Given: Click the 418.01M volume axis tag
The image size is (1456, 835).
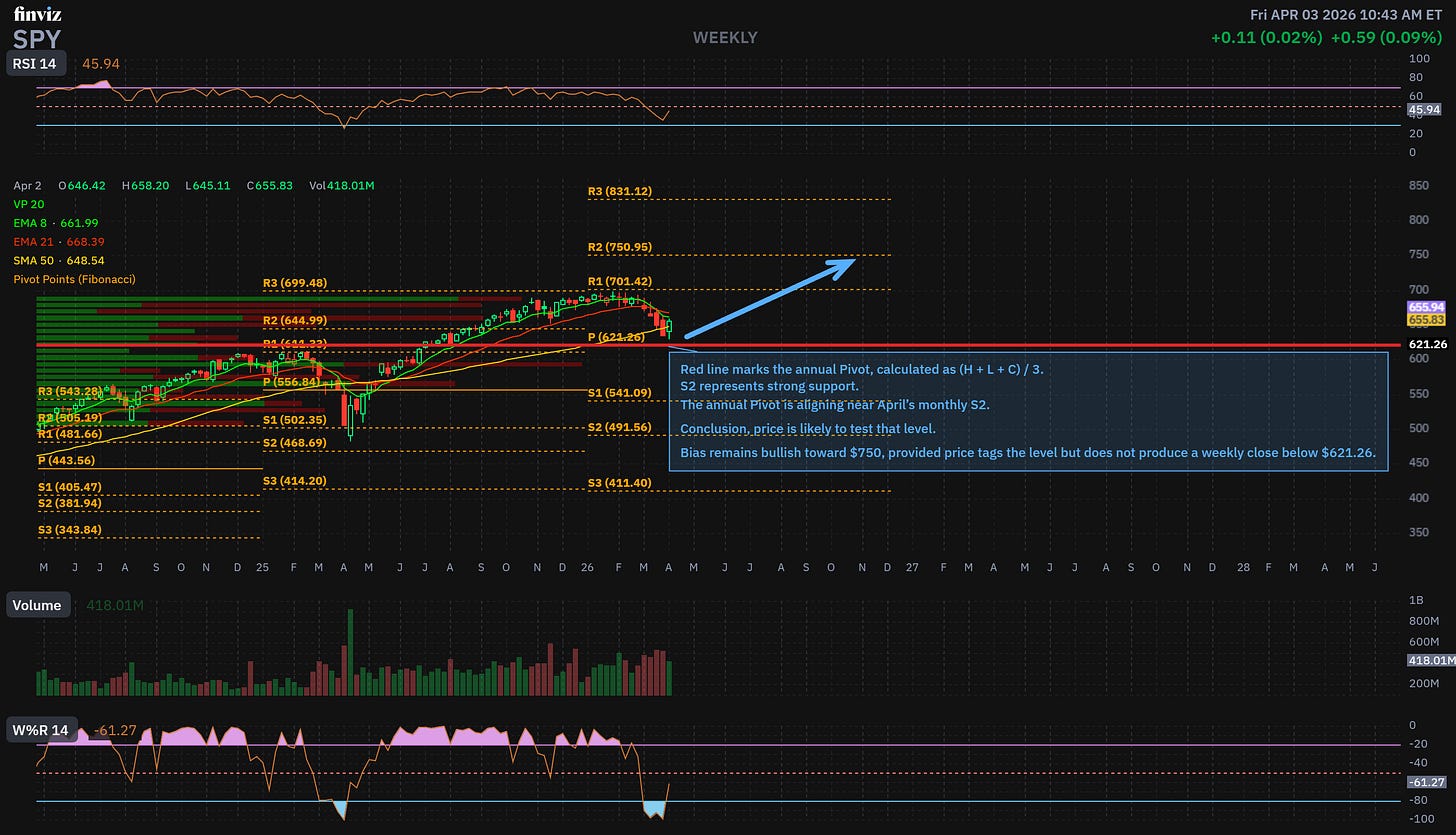Looking at the screenshot, I should point(1431,660).
